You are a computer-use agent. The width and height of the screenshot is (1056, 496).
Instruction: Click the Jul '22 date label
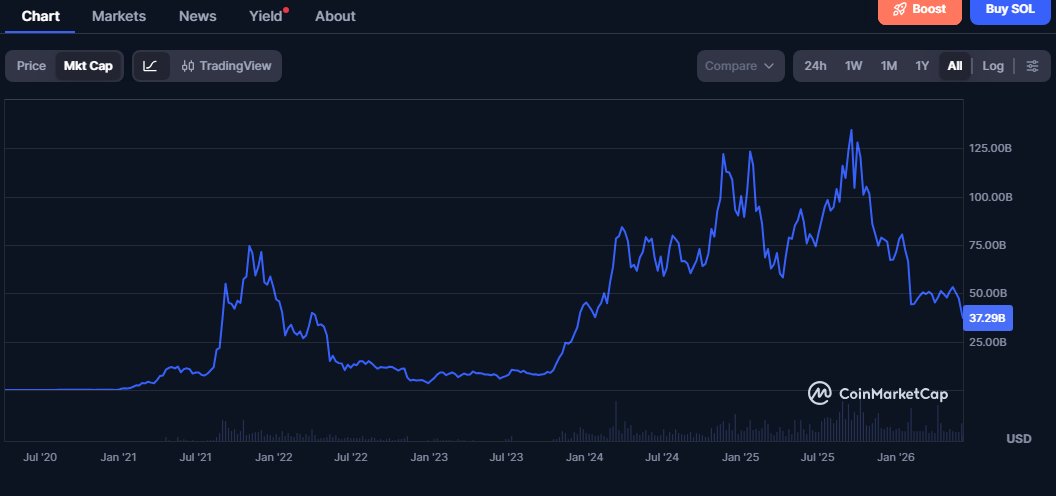pyautogui.click(x=352, y=458)
